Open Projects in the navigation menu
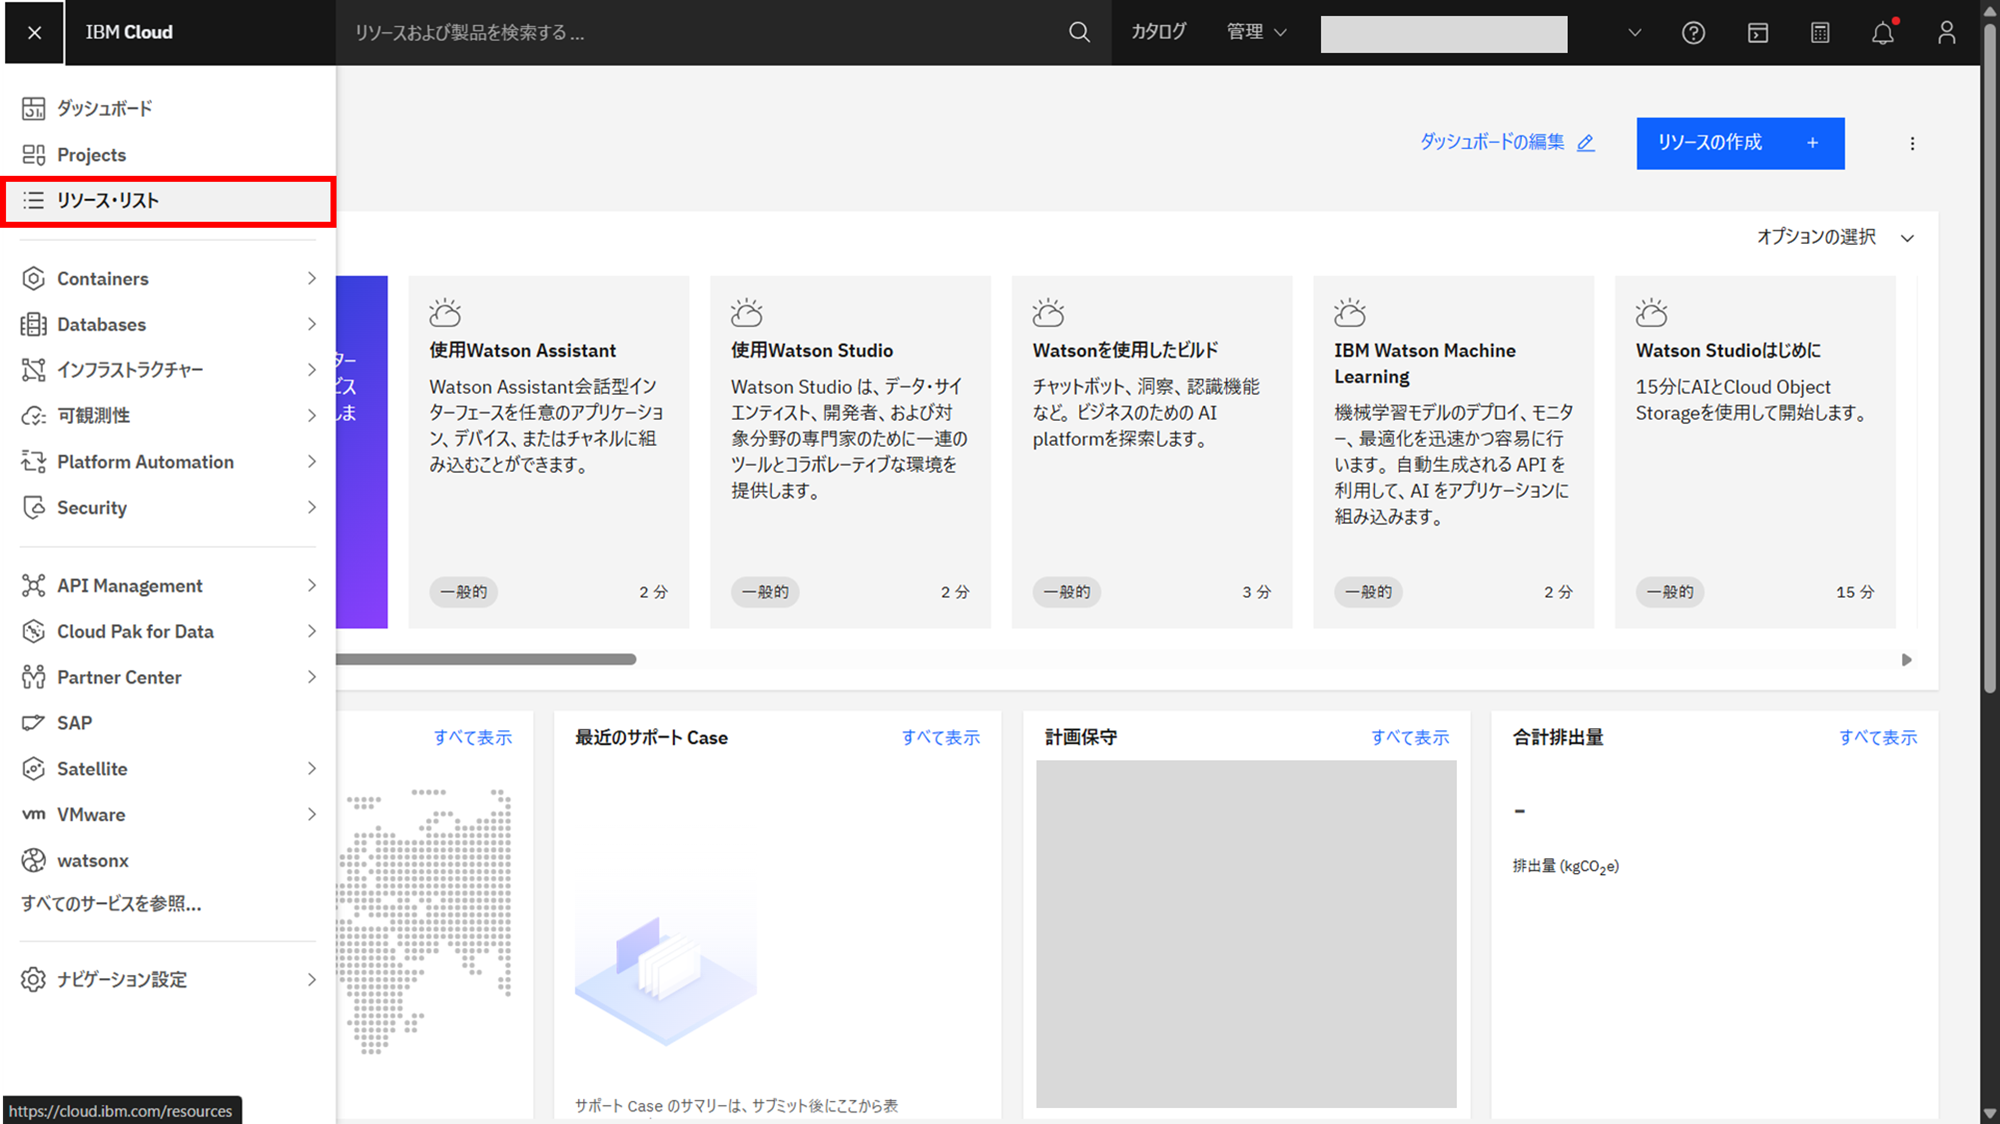Image resolution: width=2000 pixels, height=1124 pixels. click(91, 155)
